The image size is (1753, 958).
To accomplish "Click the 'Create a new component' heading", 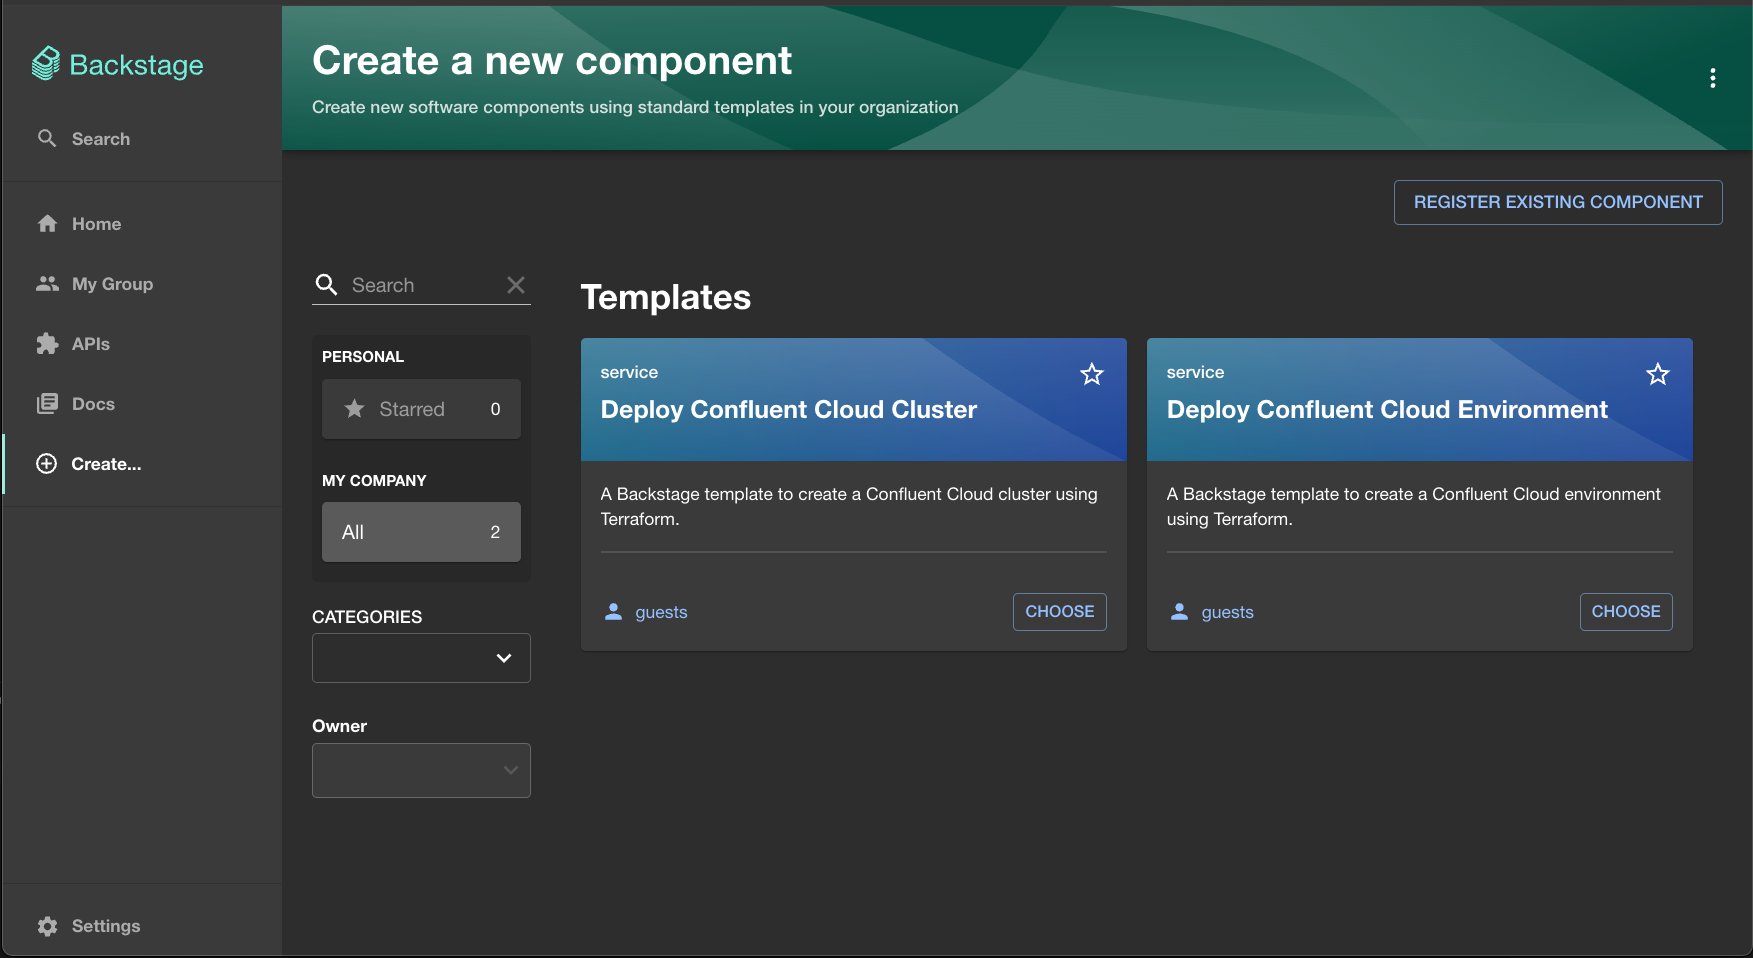I will coord(552,61).
